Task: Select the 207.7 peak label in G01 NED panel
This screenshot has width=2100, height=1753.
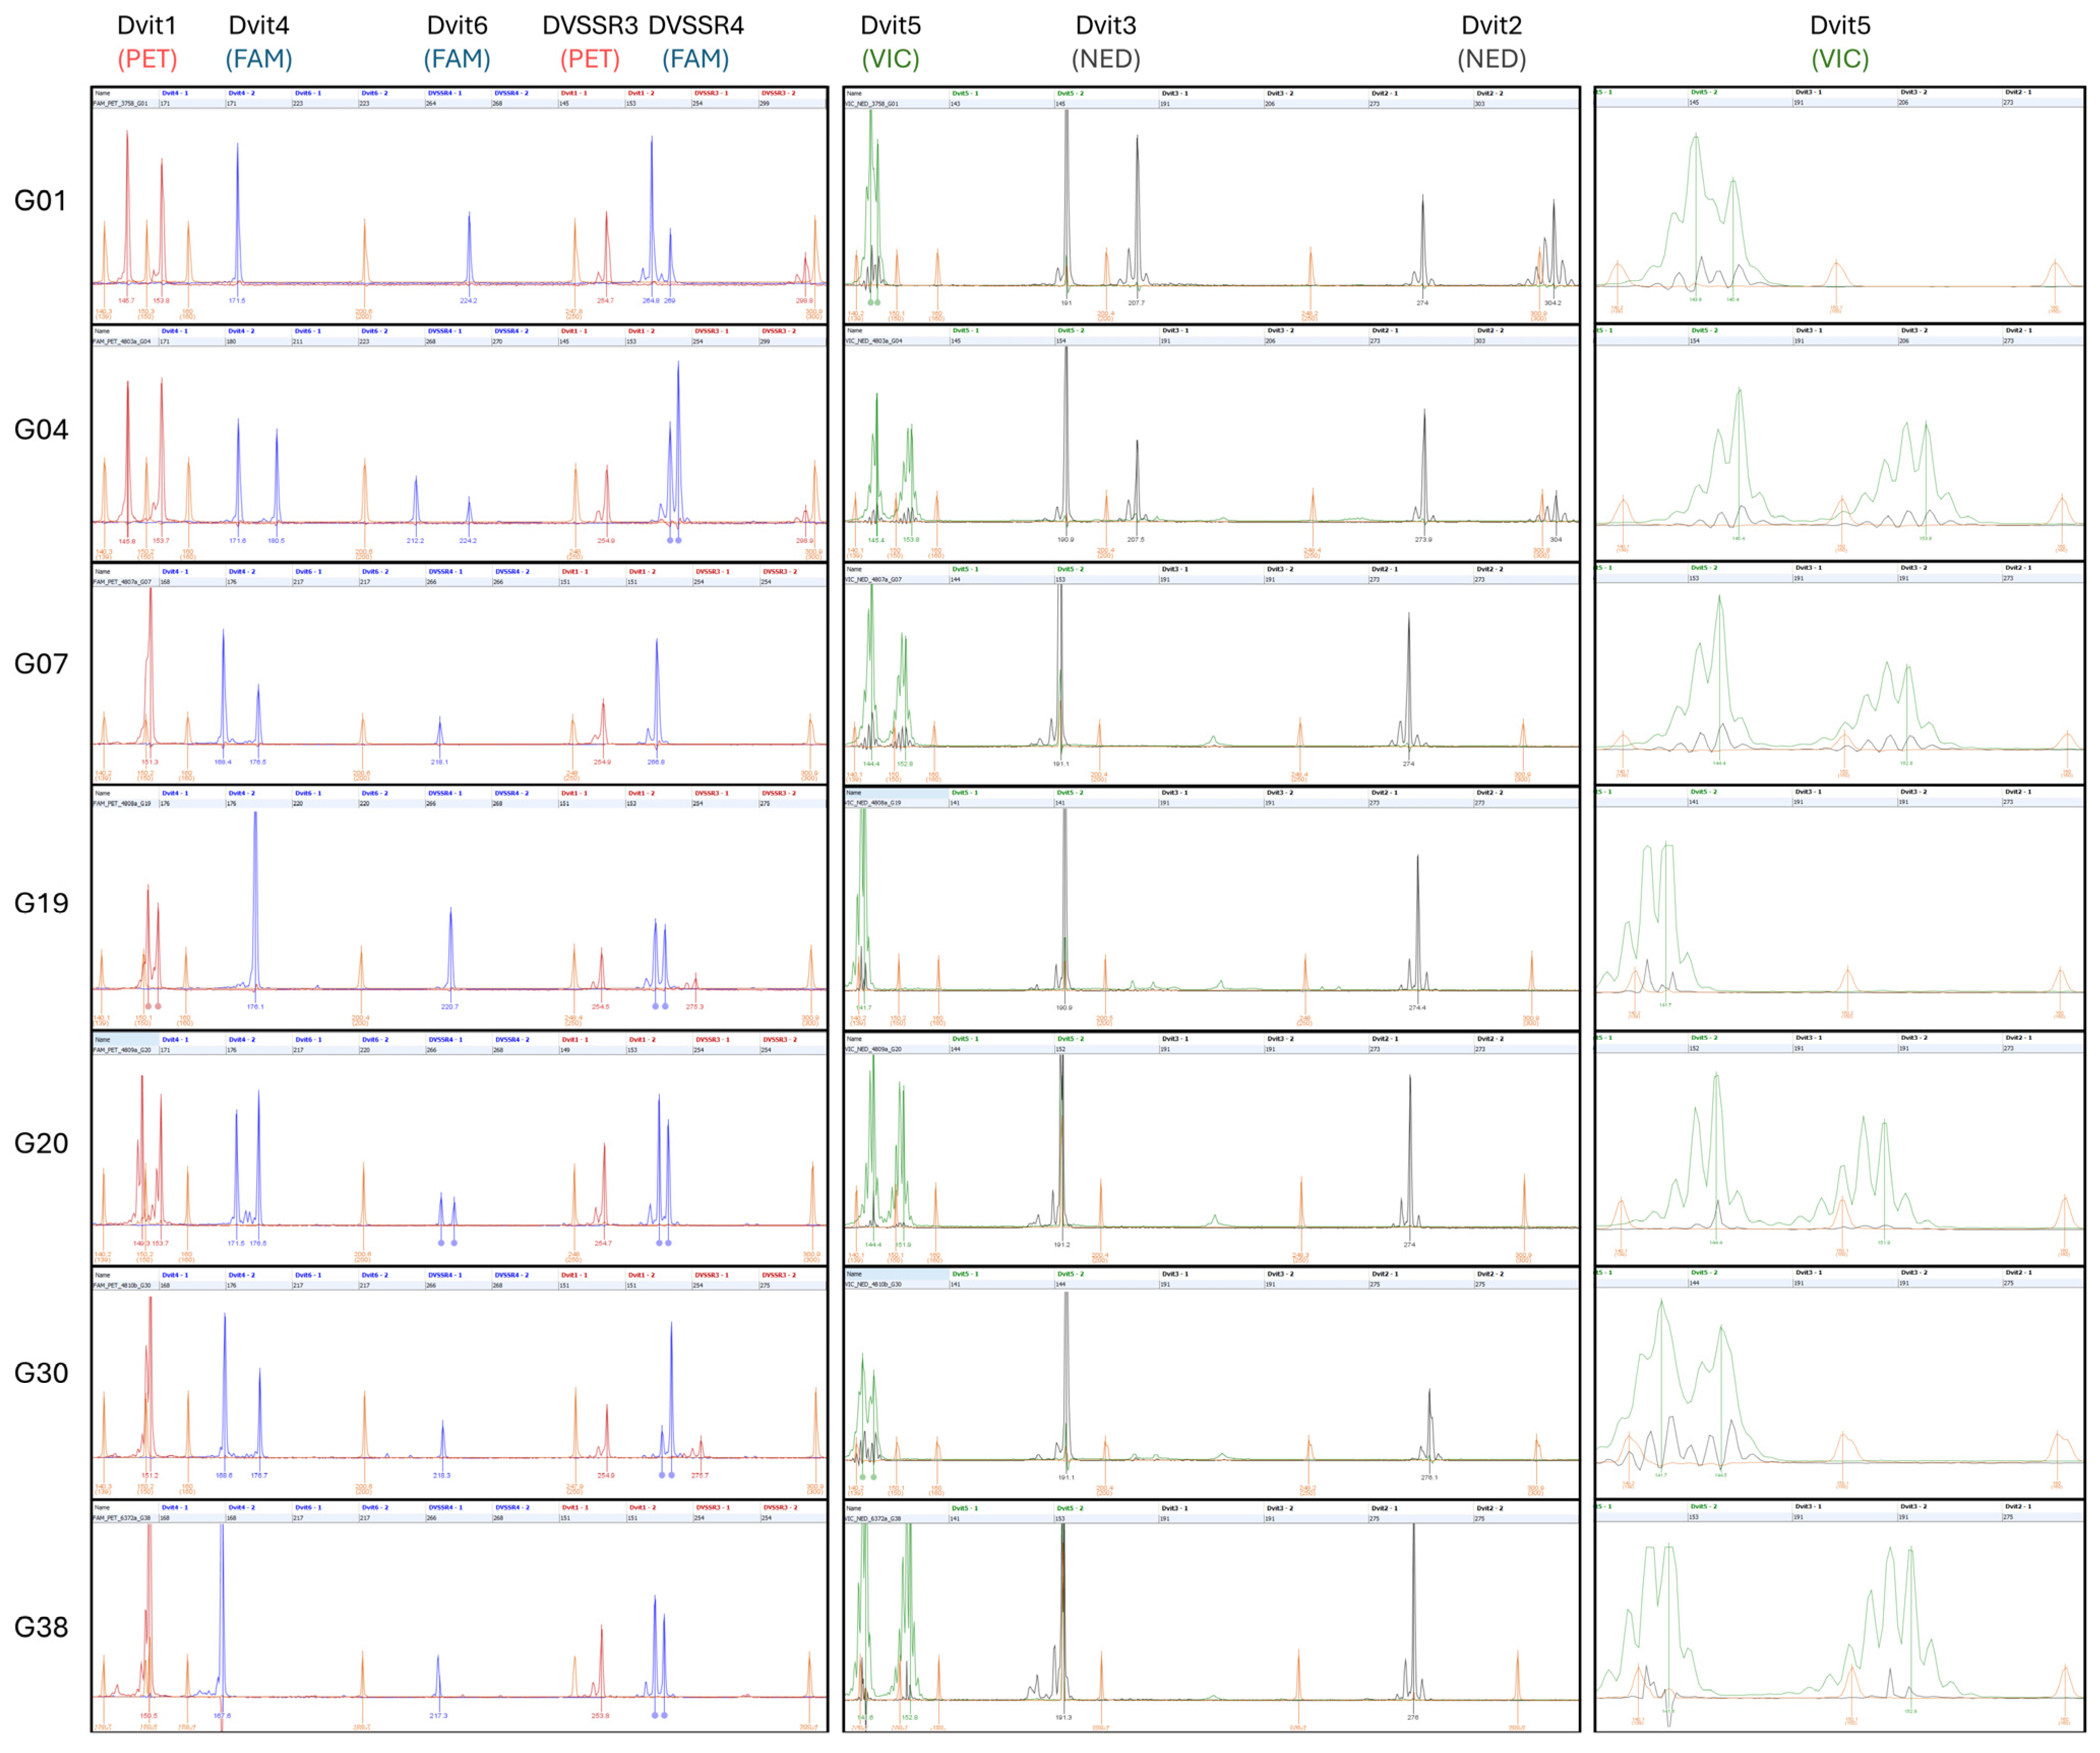Action: pos(1136,302)
